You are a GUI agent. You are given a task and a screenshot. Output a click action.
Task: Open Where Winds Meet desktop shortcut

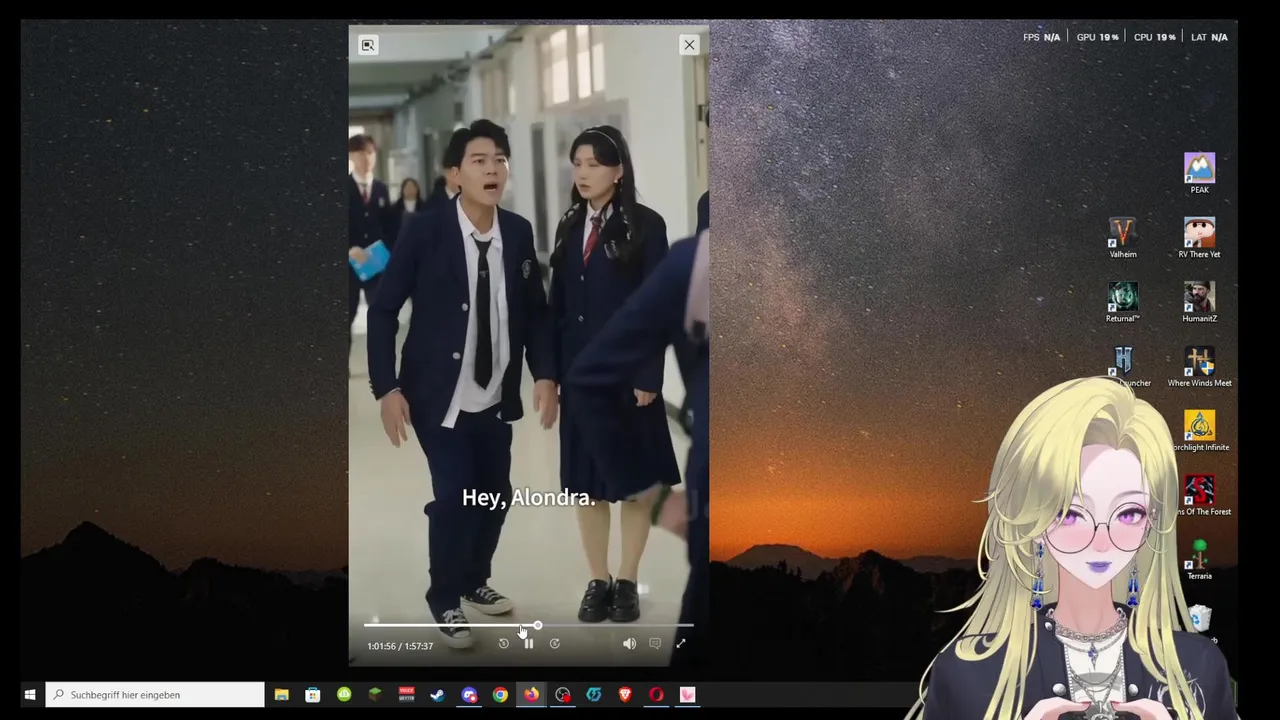(1199, 367)
